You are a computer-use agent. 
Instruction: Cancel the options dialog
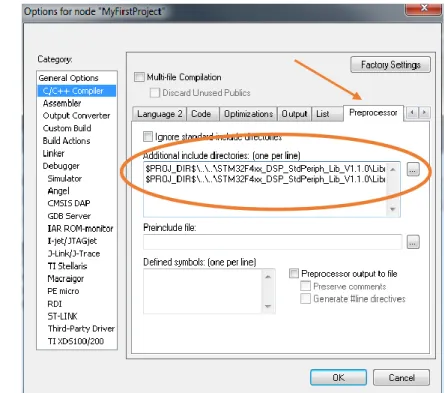401,378
